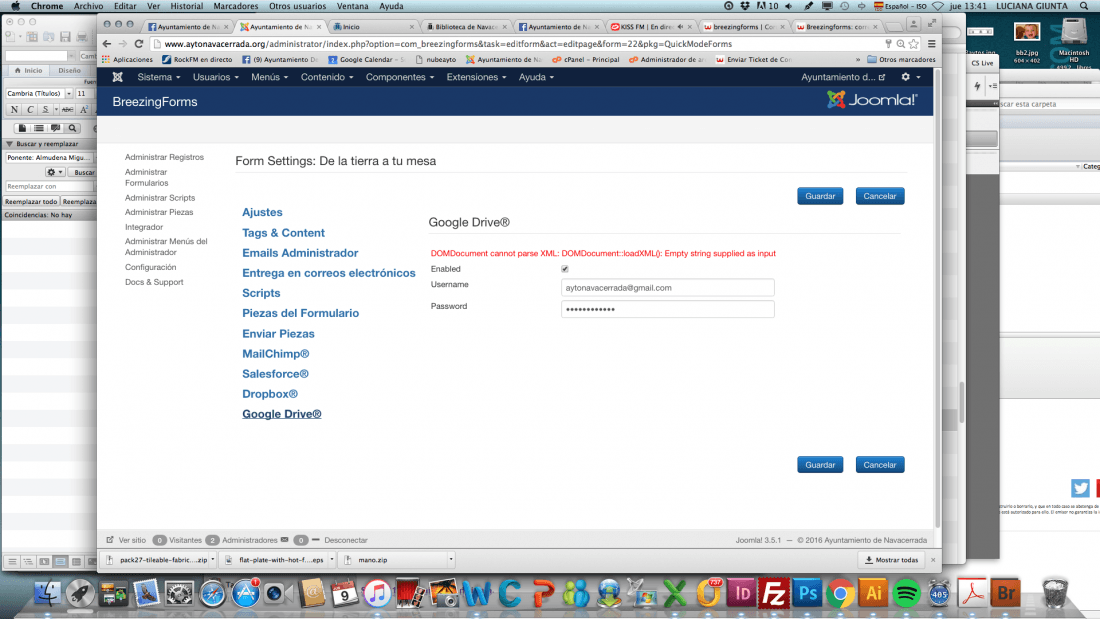Open the Archivo menu in the menu bar
The height and width of the screenshot is (619, 1100).
[88, 6]
